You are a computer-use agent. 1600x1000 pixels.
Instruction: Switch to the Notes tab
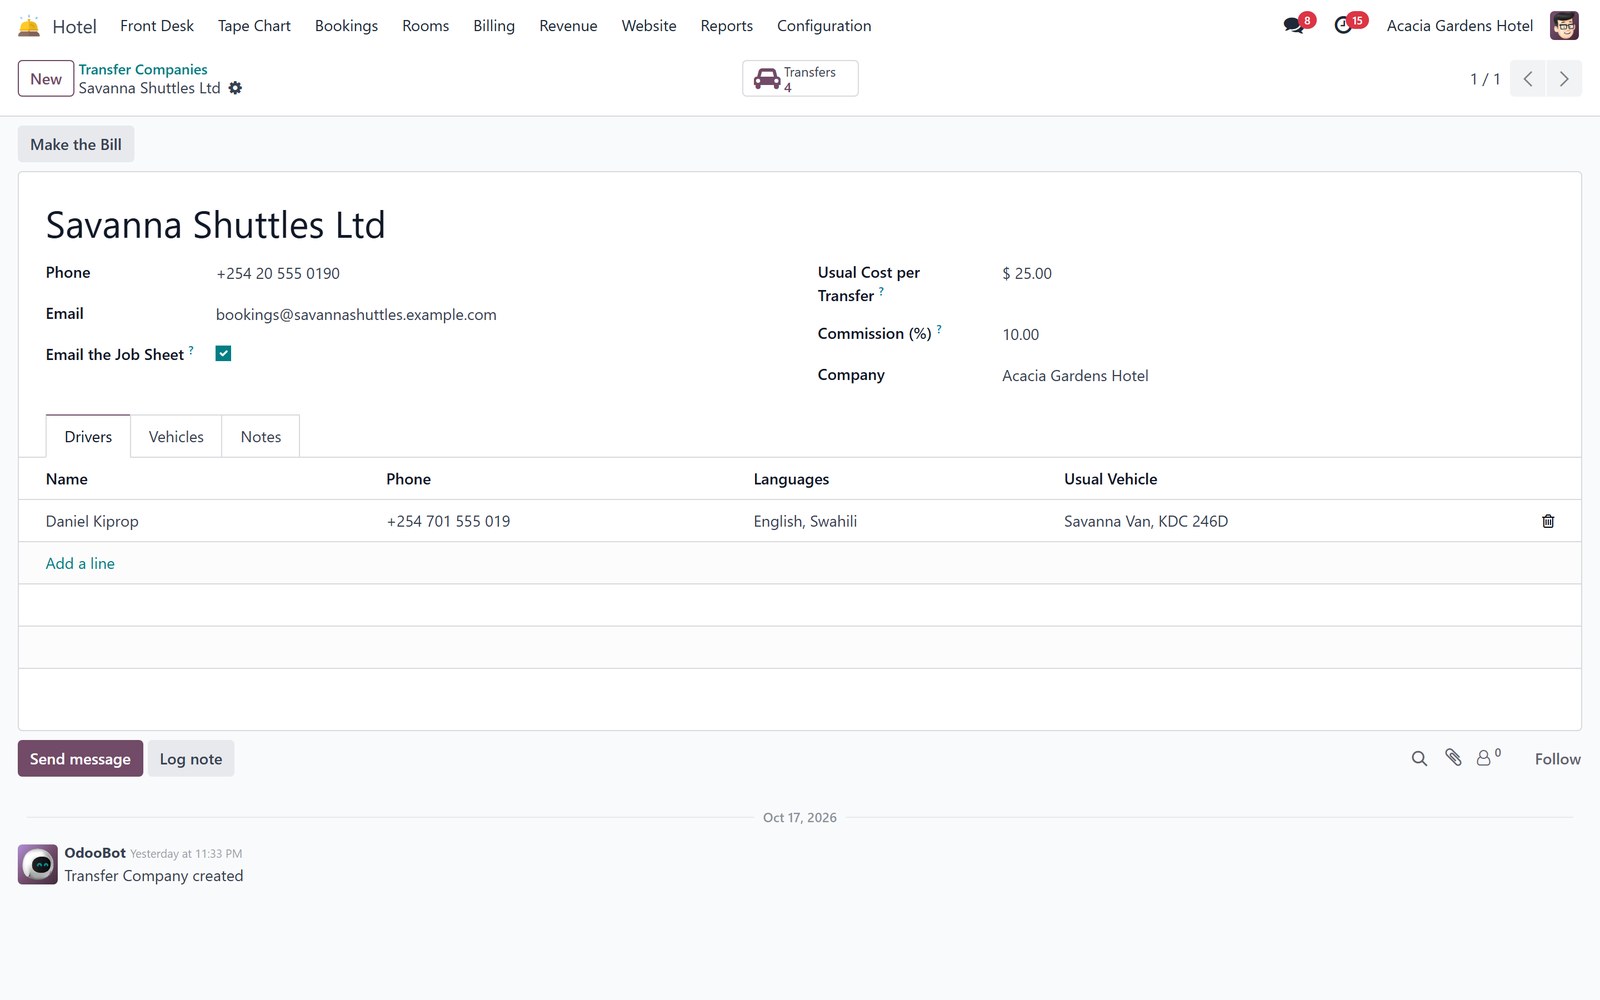coord(261,437)
